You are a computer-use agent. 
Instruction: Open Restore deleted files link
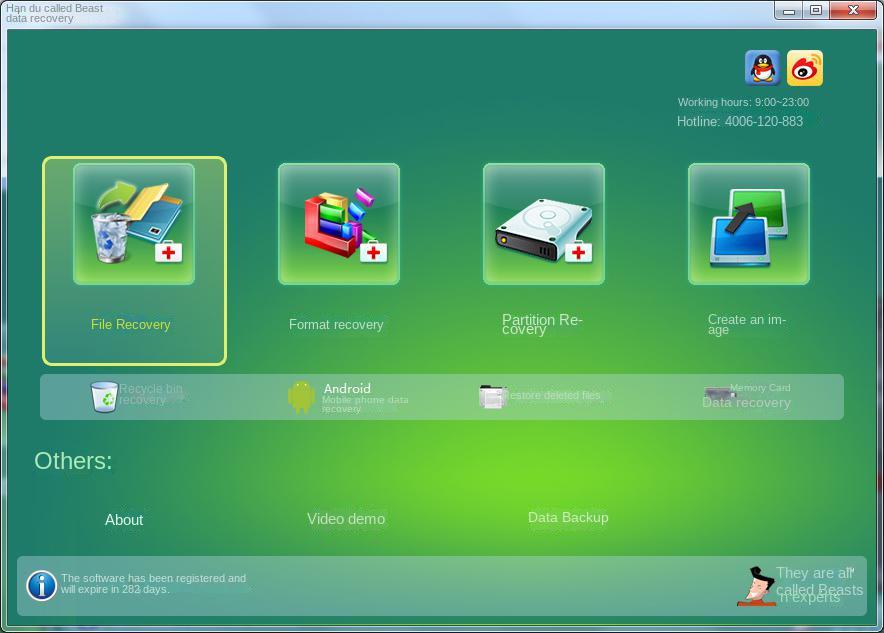[554, 395]
